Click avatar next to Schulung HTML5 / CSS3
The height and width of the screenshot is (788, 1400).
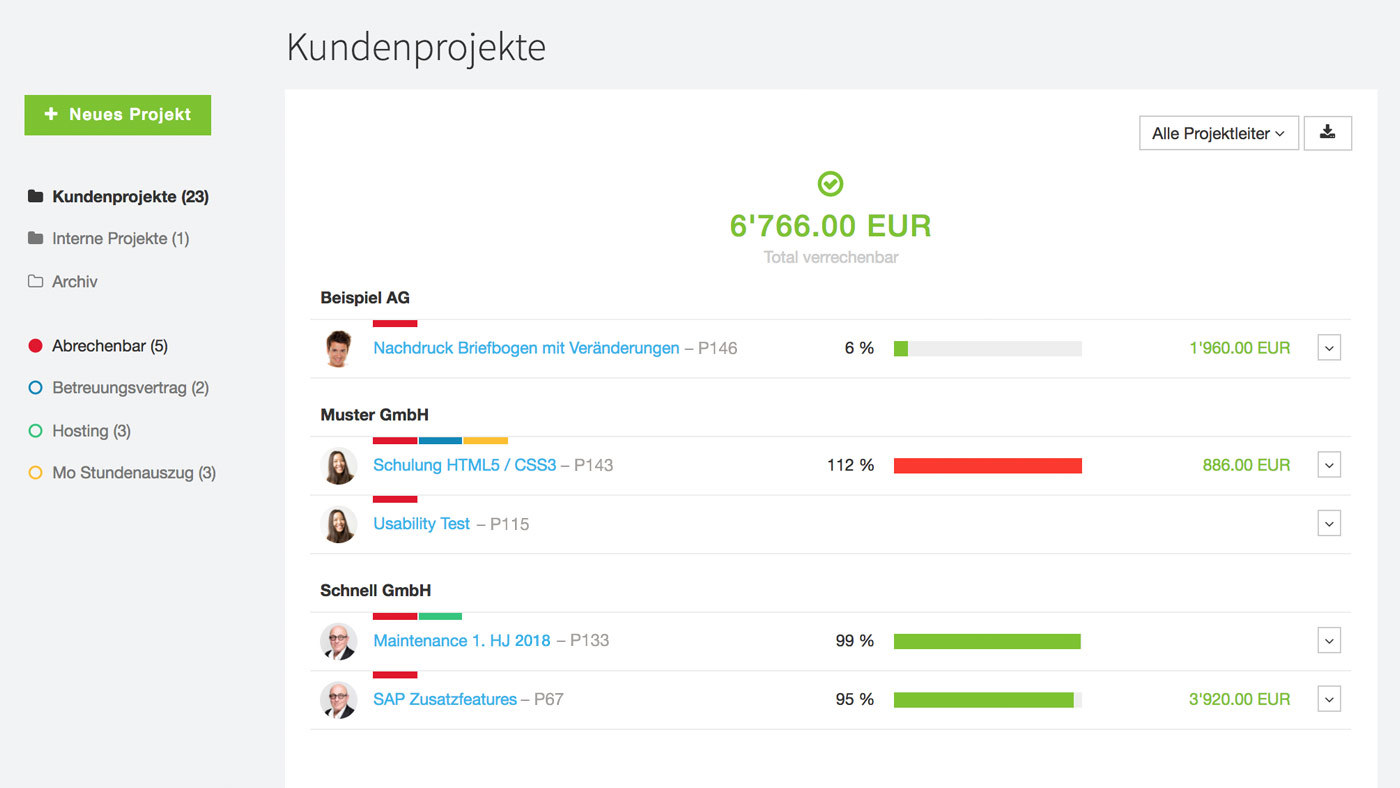click(339, 466)
